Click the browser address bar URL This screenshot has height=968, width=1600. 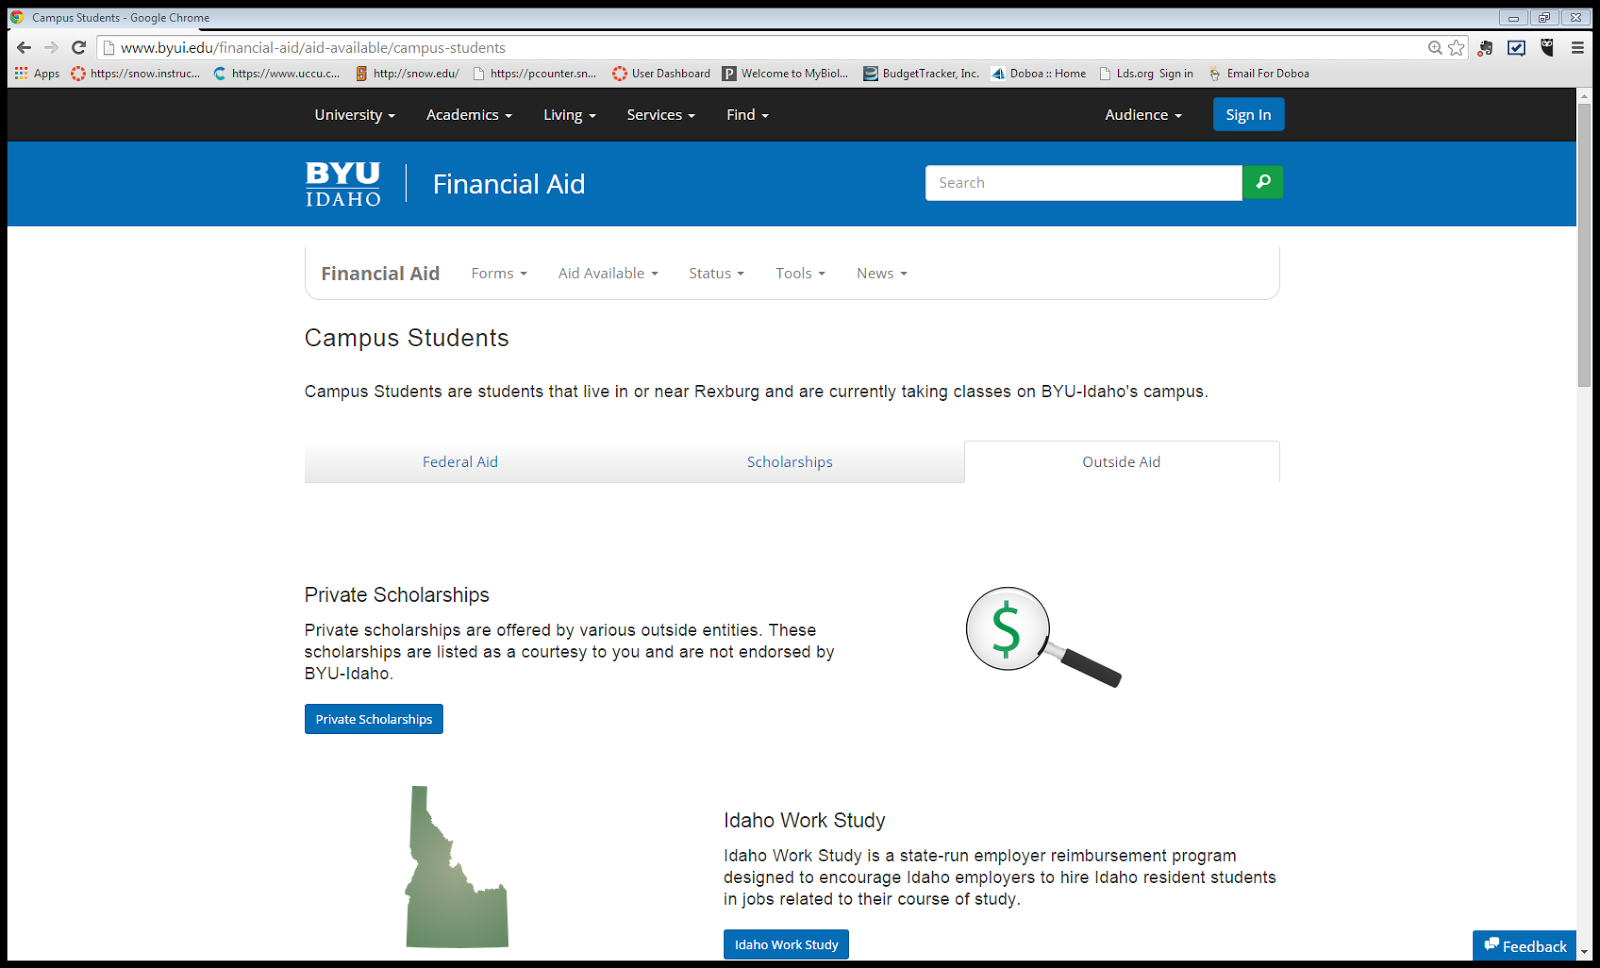click(x=313, y=48)
